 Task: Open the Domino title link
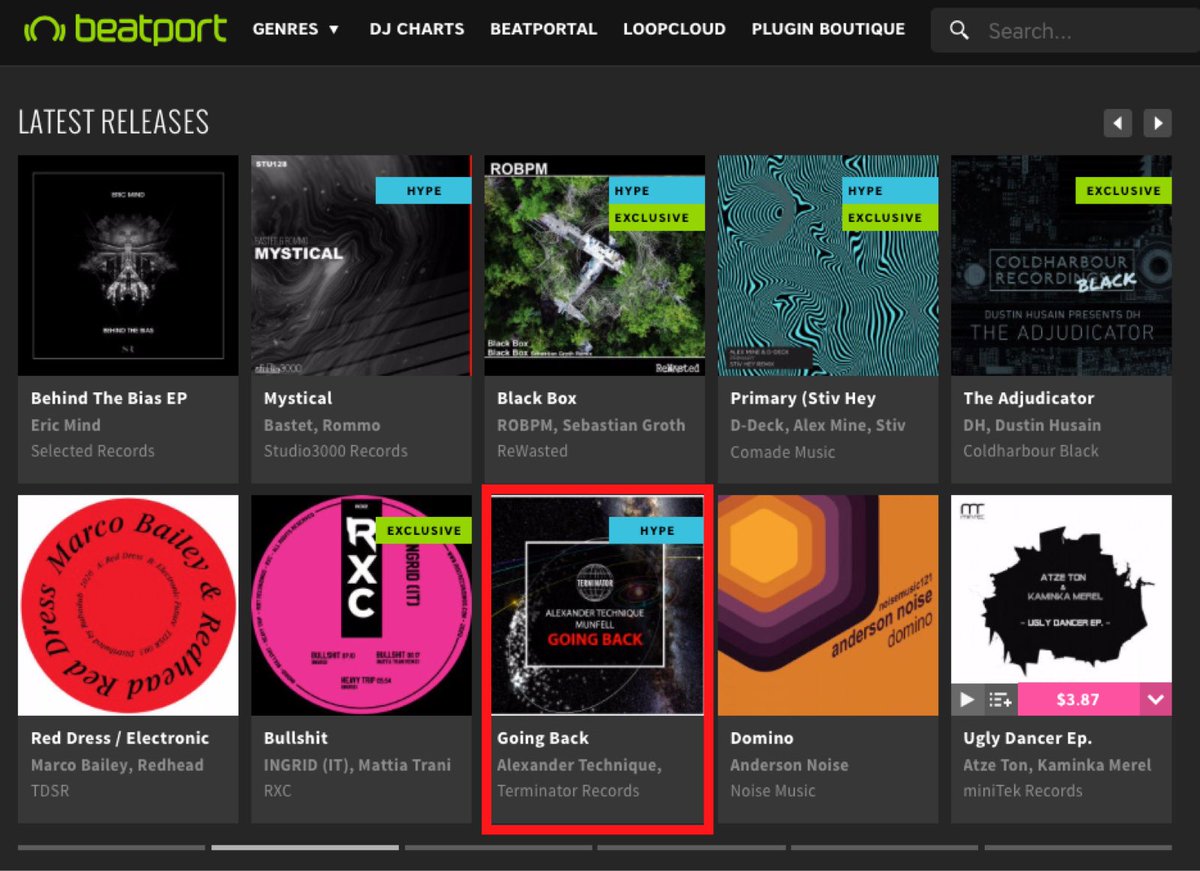pyautogui.click(x=762, y=738)
